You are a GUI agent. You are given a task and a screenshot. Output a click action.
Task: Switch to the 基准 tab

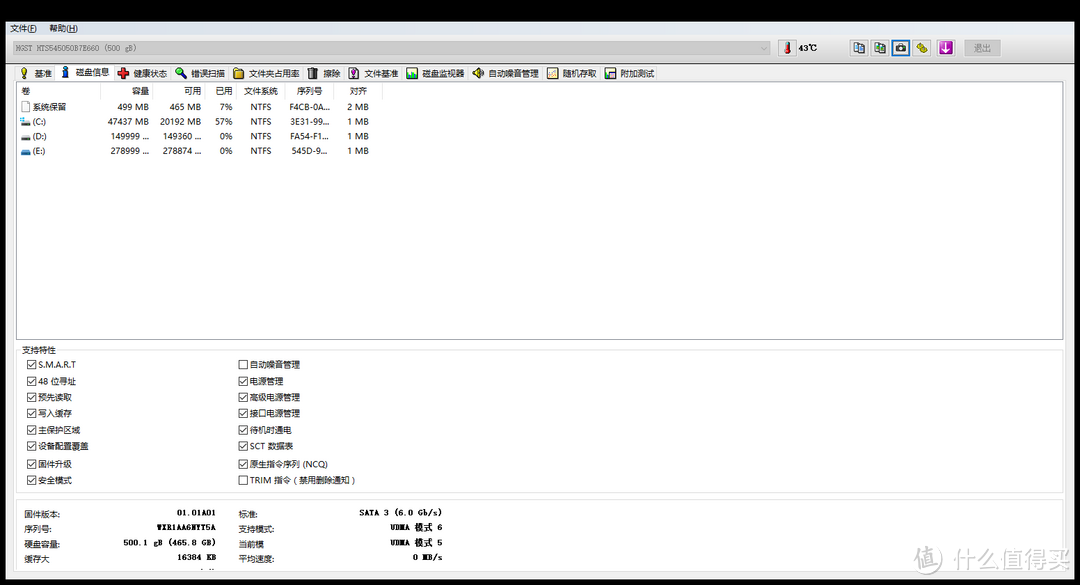pyautogui.click(x=36, y=73)
